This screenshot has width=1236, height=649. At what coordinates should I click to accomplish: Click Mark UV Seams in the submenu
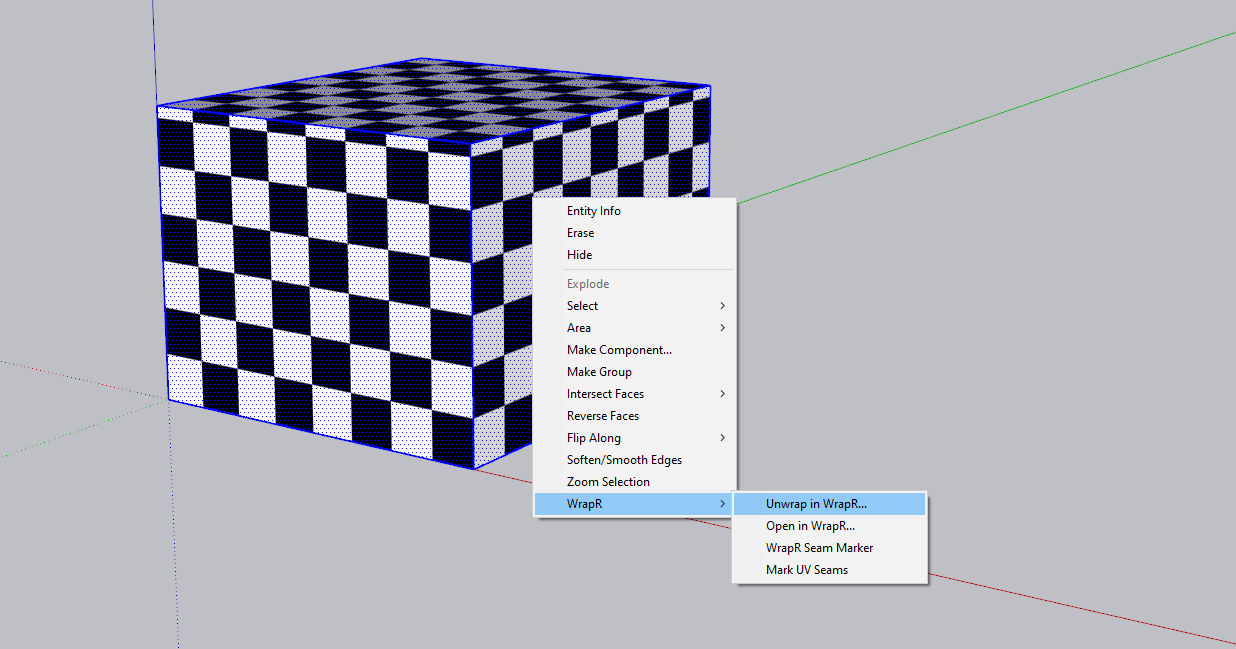[807, 570]
